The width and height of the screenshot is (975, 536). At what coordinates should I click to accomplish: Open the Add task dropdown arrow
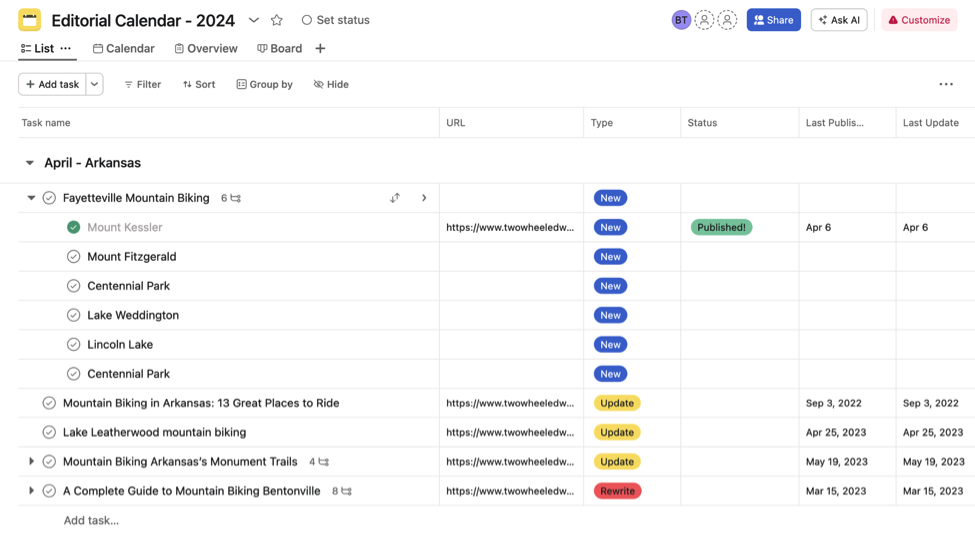pyautogui.click(x=95, y=85)
